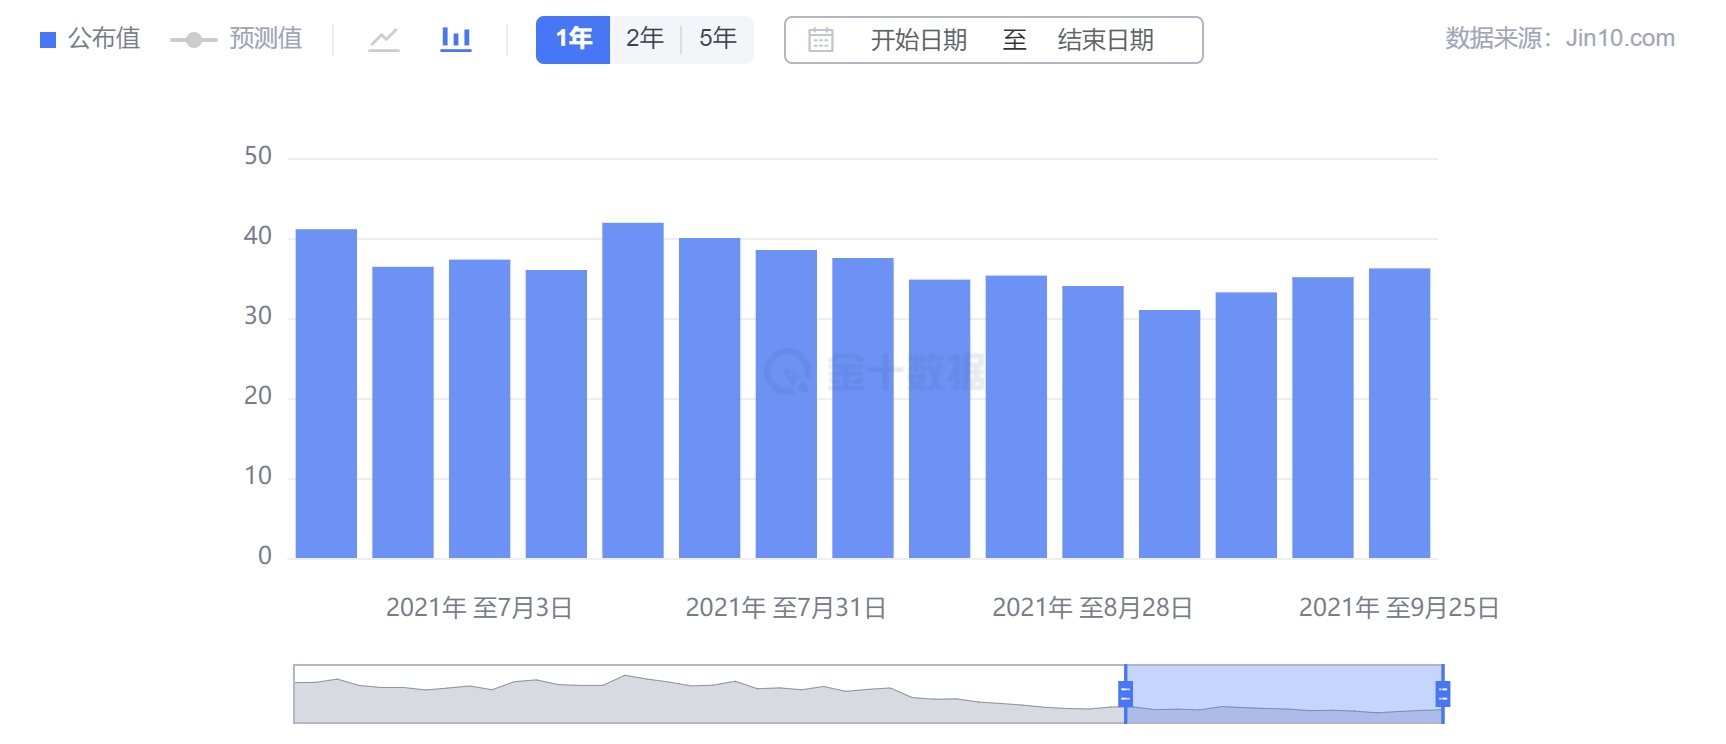
Task: Click the x-axis label 2021年 至7月31日
Action: point(786,608)
